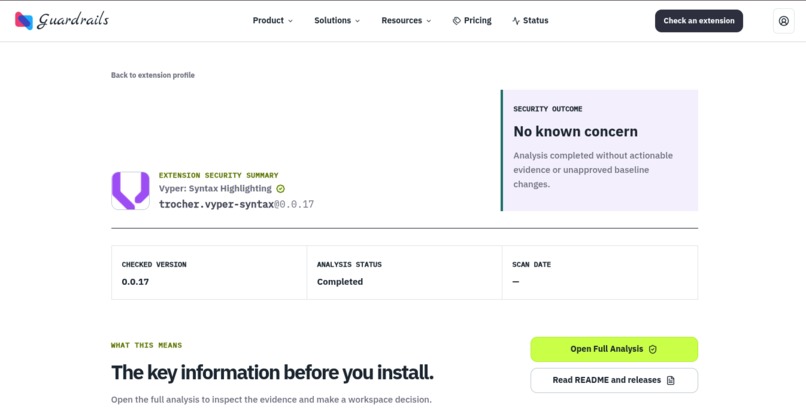Open the Status page
Screen dimensions: 806x408
click(x=530, y=21)
